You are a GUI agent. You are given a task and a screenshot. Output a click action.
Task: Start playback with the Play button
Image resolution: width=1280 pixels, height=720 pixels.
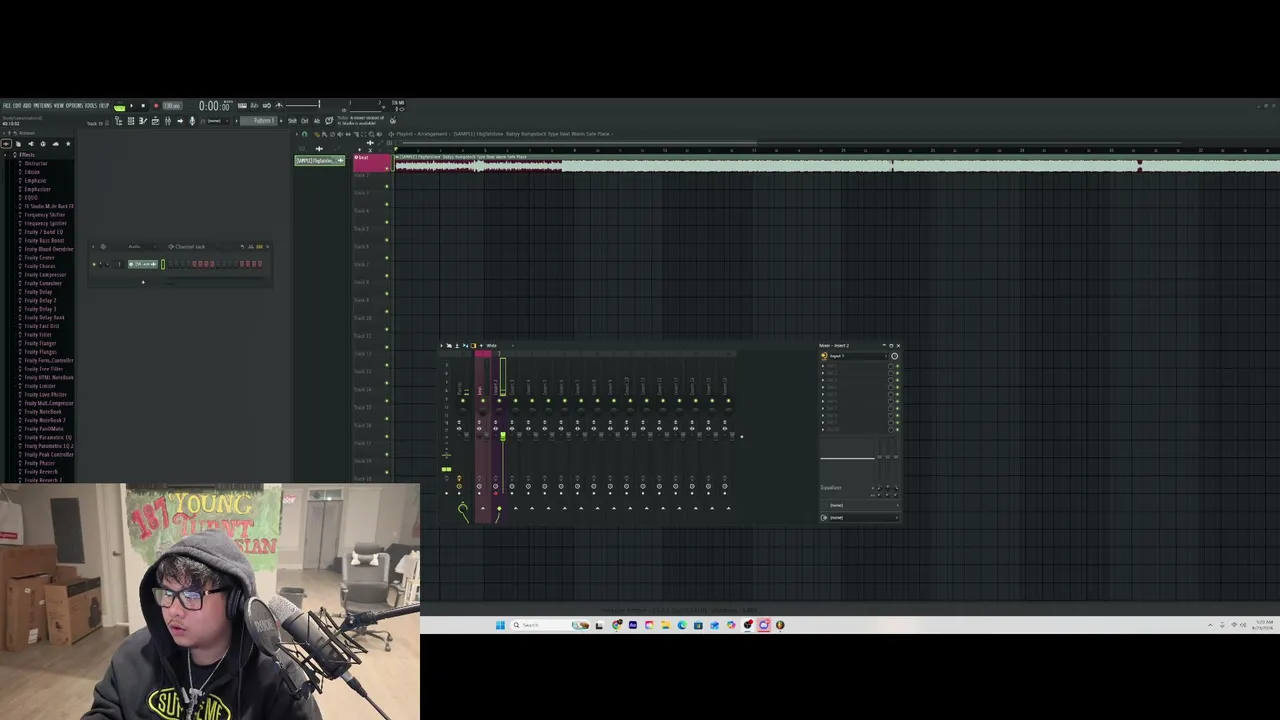click(132, 106)
